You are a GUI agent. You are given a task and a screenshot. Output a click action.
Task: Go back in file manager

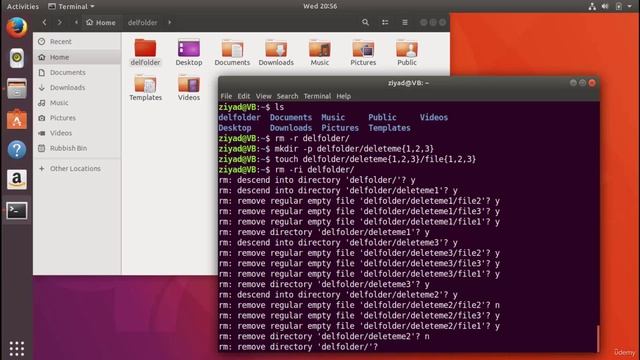click(x=44, y=22)
